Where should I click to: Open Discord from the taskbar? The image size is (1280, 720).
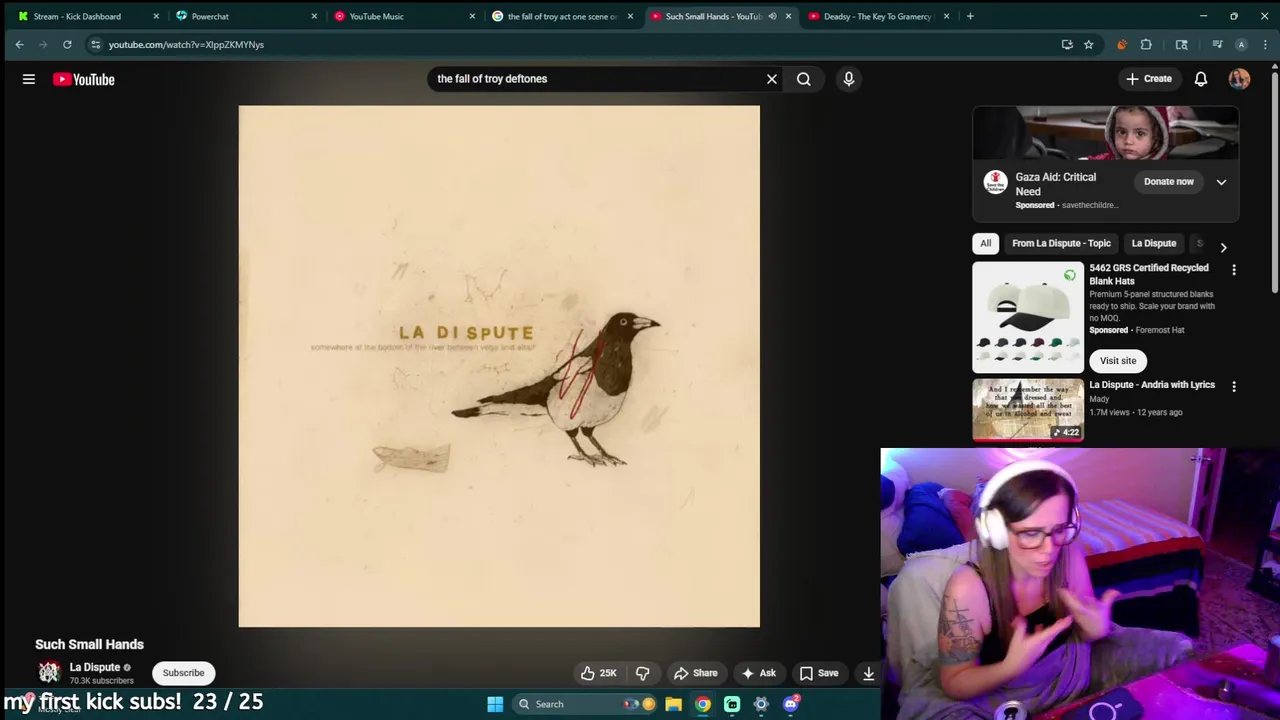coord(791,704)
